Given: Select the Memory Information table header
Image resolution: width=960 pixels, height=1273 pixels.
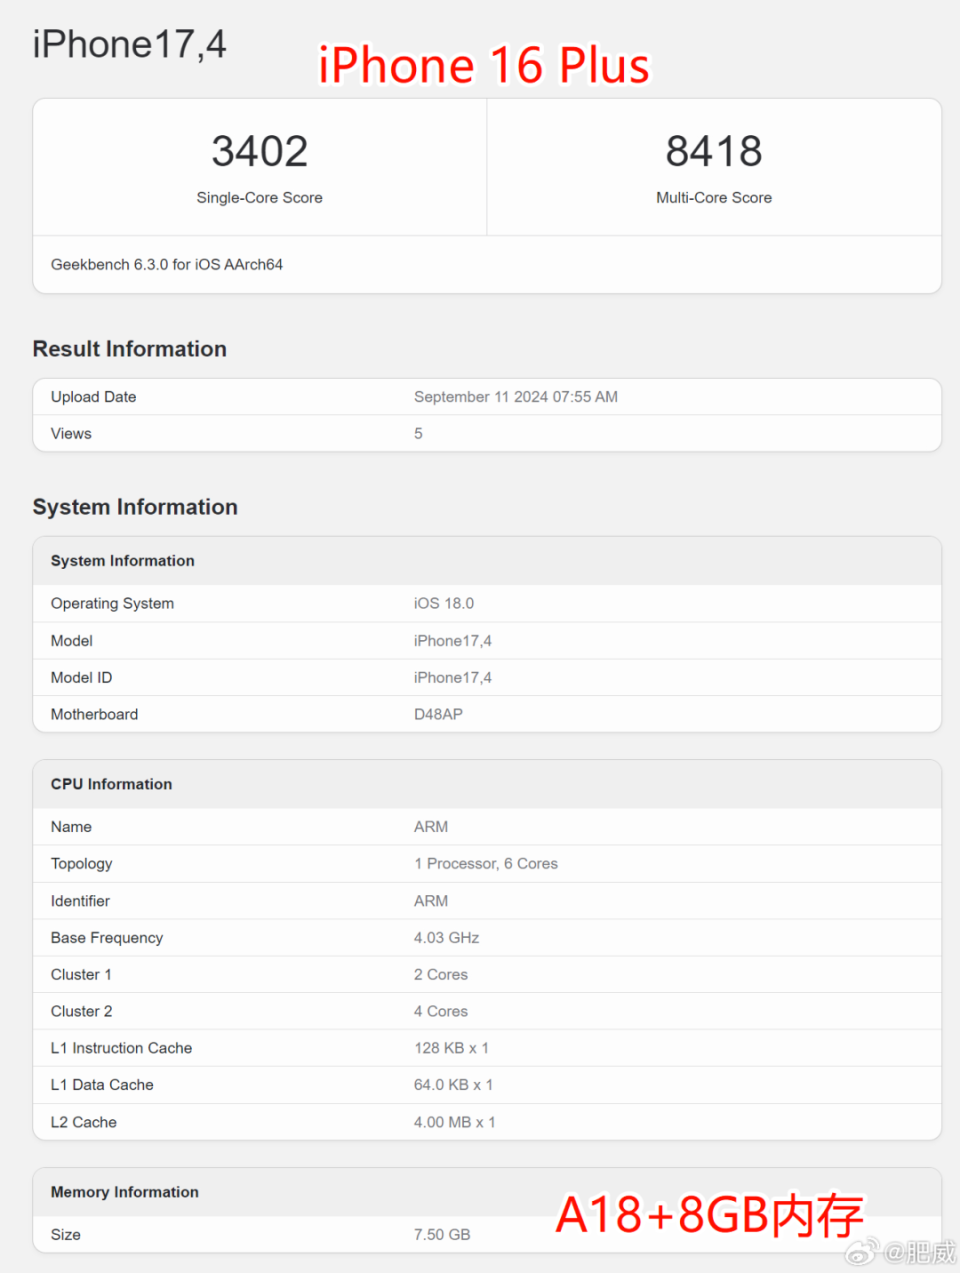Looking at the screenshot, I should (125, 1193).
